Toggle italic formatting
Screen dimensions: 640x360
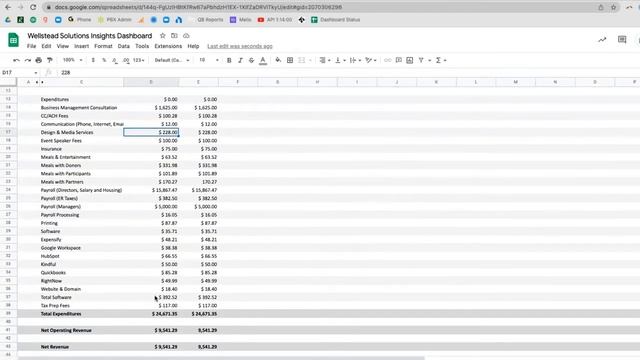240,60
